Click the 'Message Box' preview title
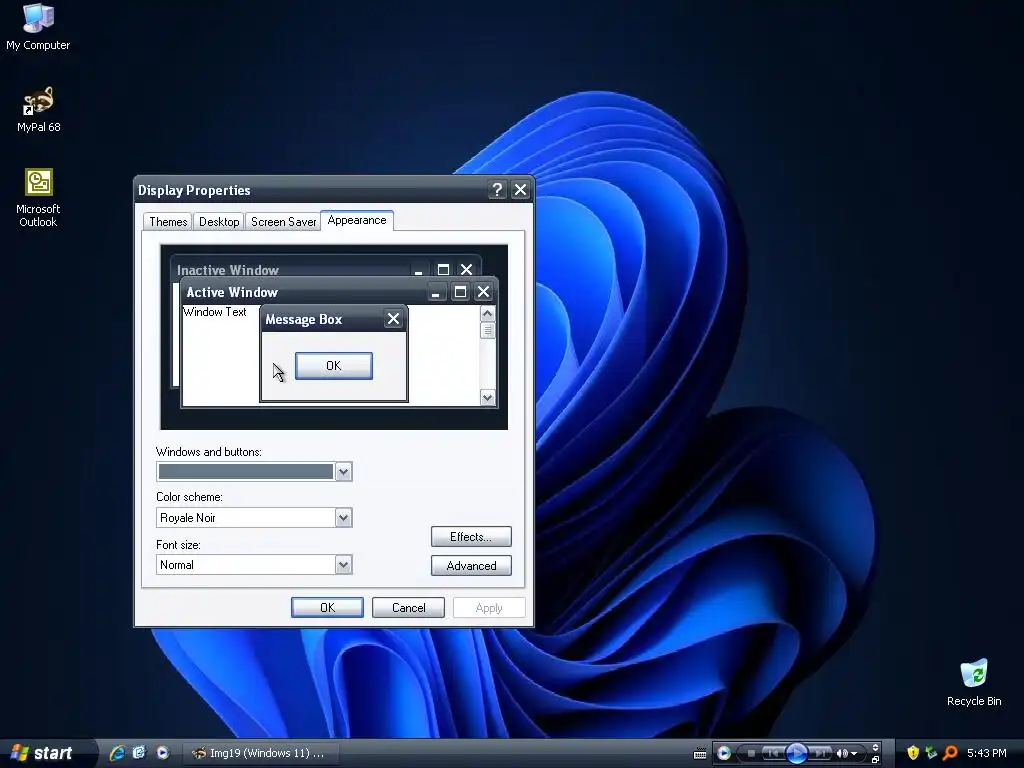Image resolution: width=1024 pixels, height=768 pixels. [304, 319]
